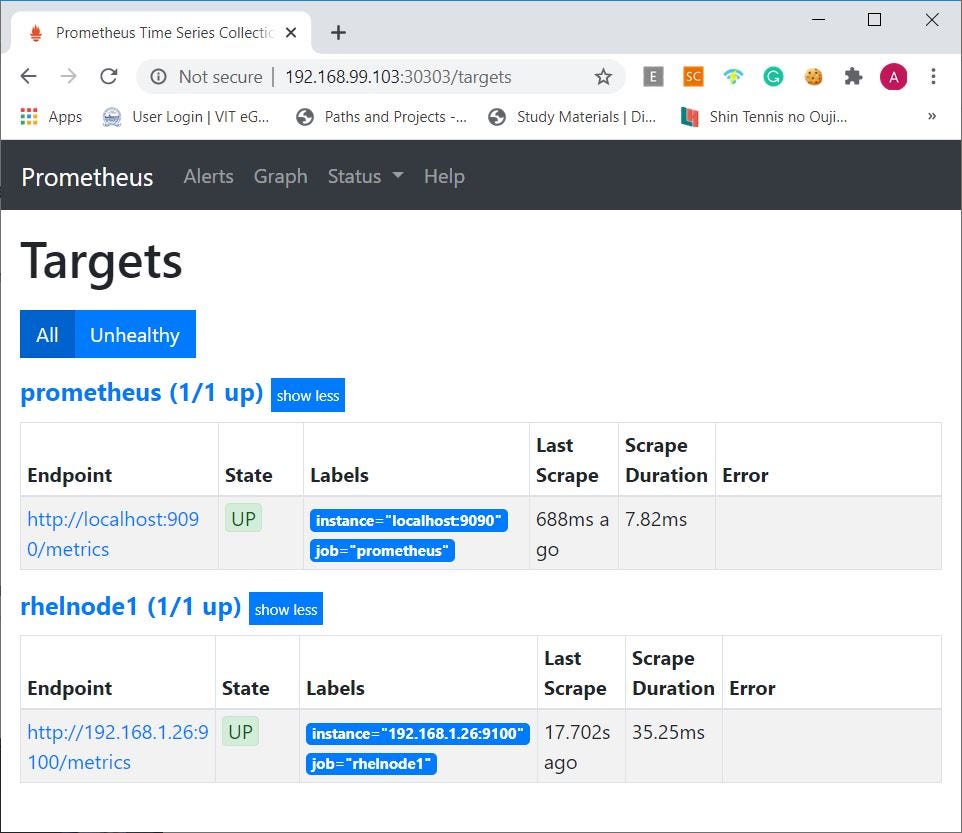Screen dimensions: 962x833
Task: Select the All targets filter
Action: (x=47, y=334)
